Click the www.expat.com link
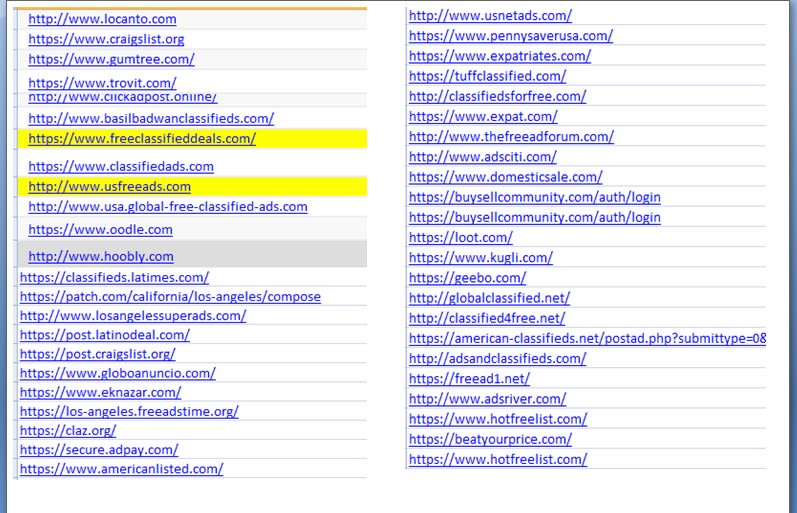797x513 pixels. [483, 116]
